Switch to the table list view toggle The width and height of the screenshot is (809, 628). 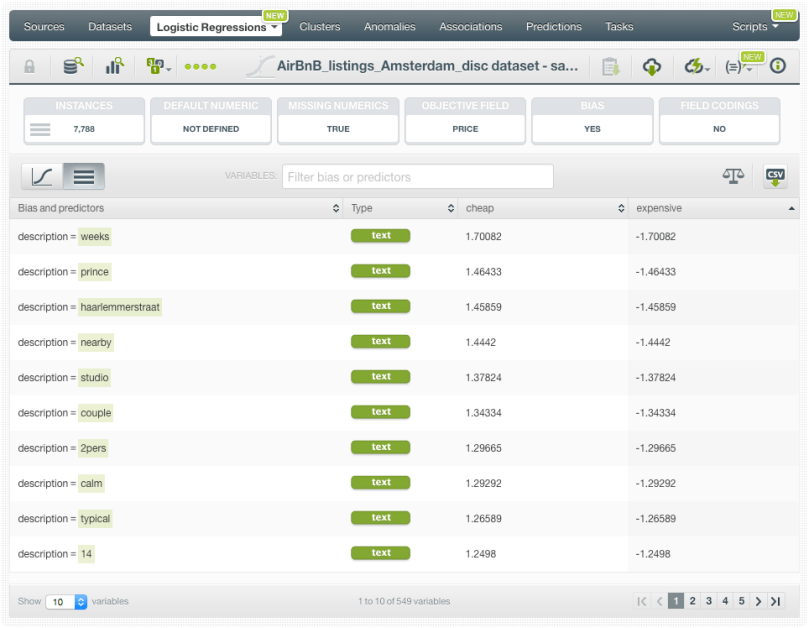click(x=84, y=177)
